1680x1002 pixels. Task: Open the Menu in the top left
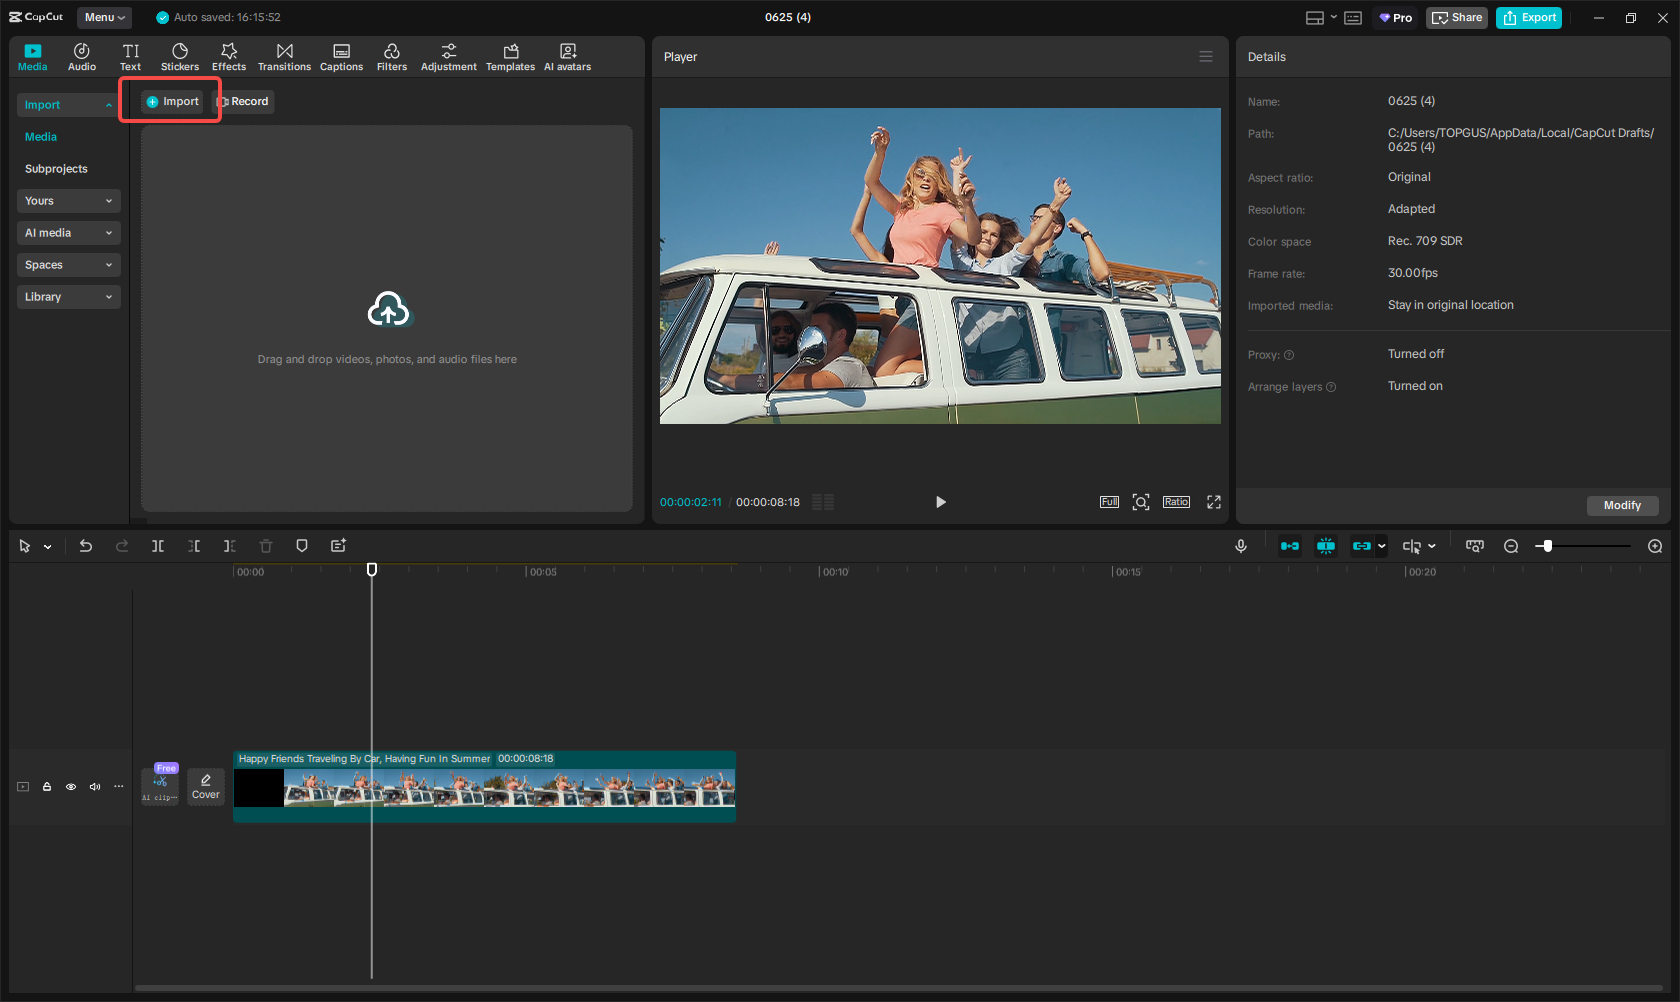pyautogui.click(x=104, y=17)
